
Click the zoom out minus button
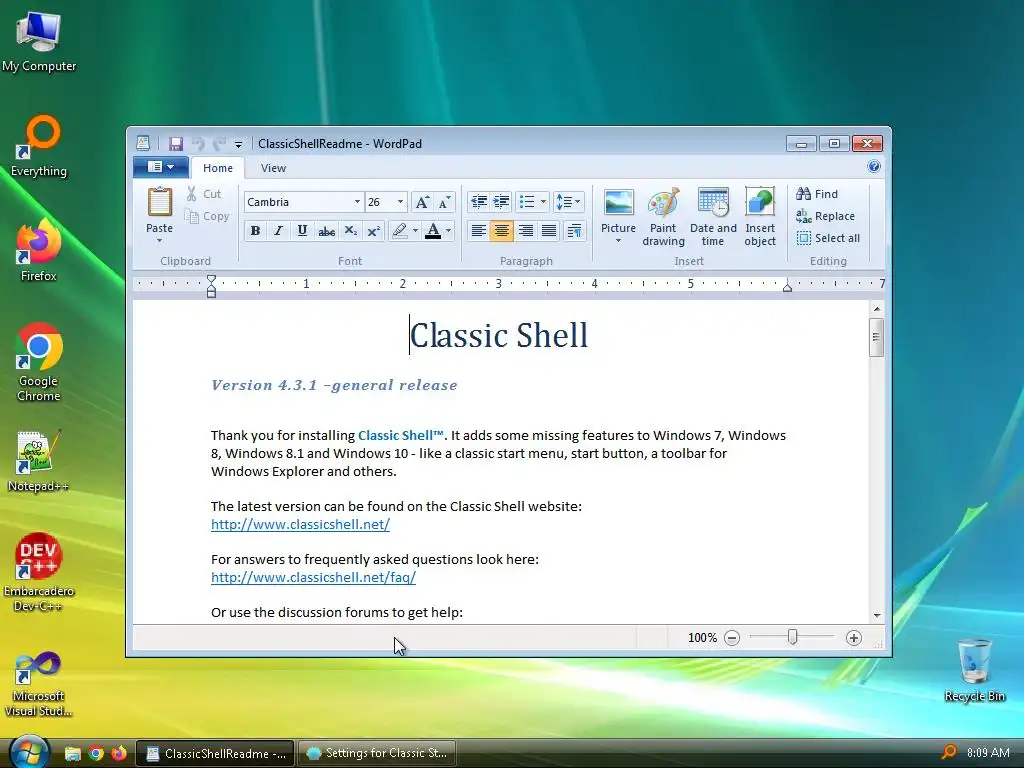pyautogui.click(x=732, y=638)
